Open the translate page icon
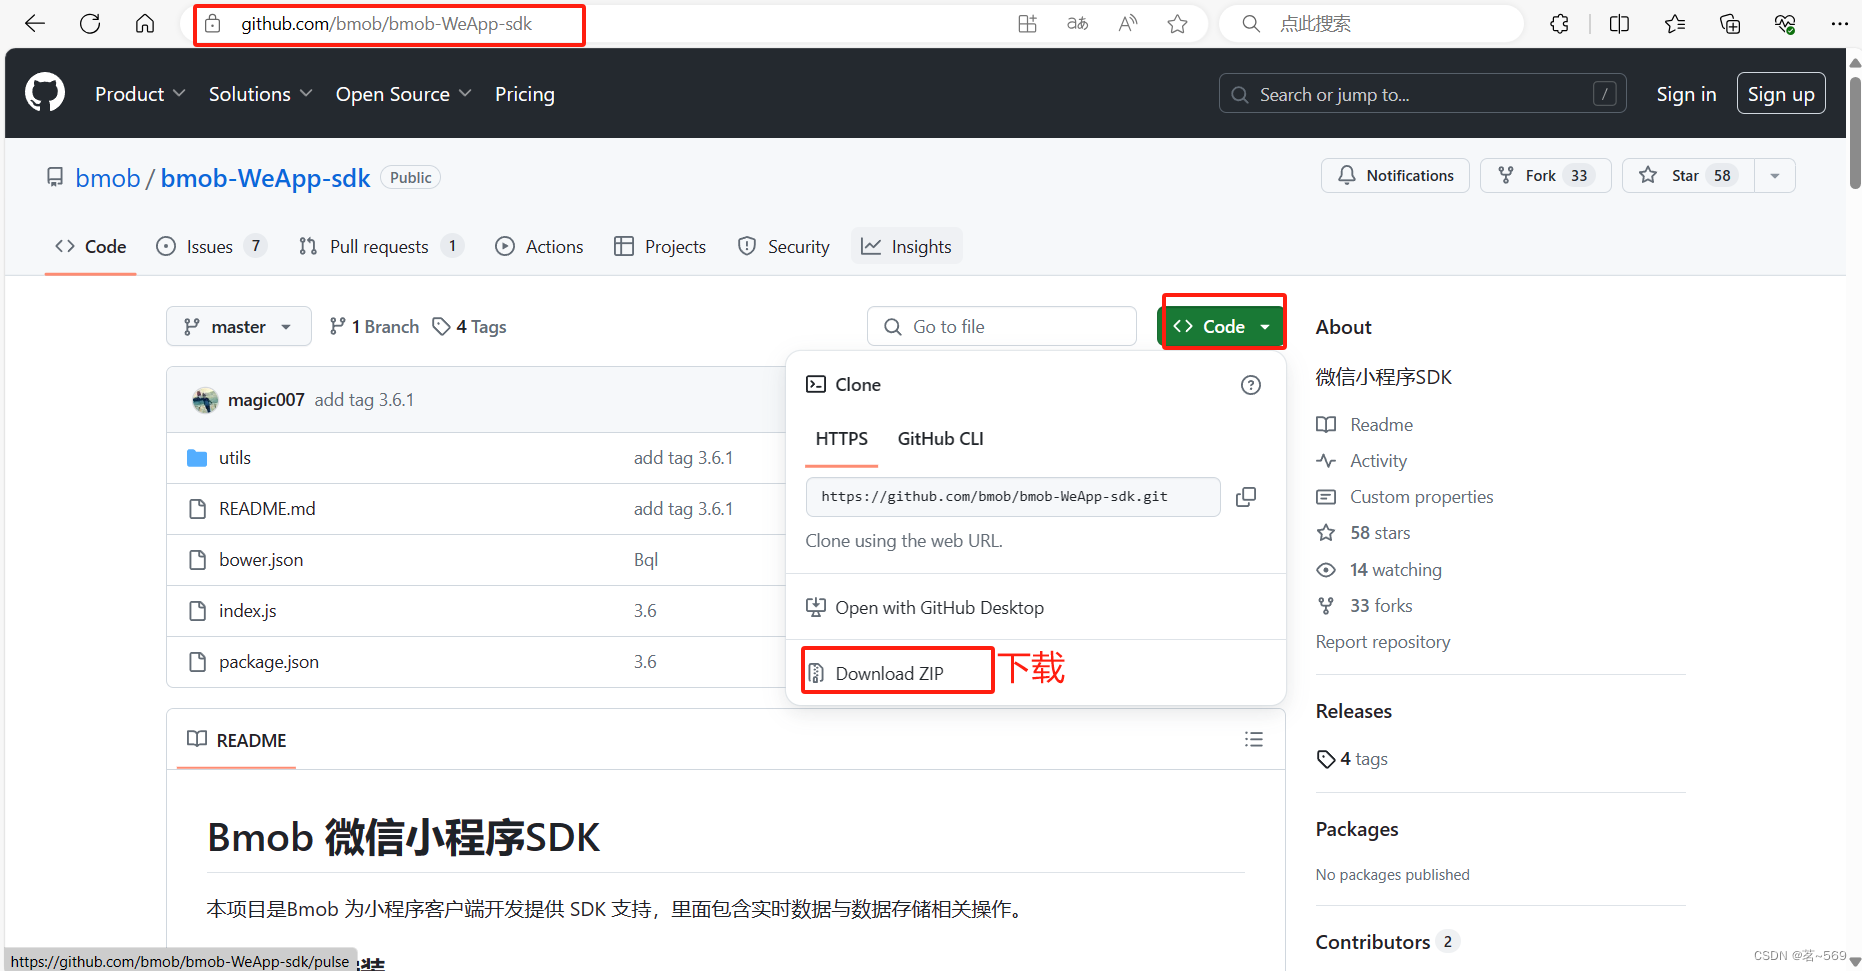The image size is (1862, 971). pyautogui.click(x=1077, y=24)
